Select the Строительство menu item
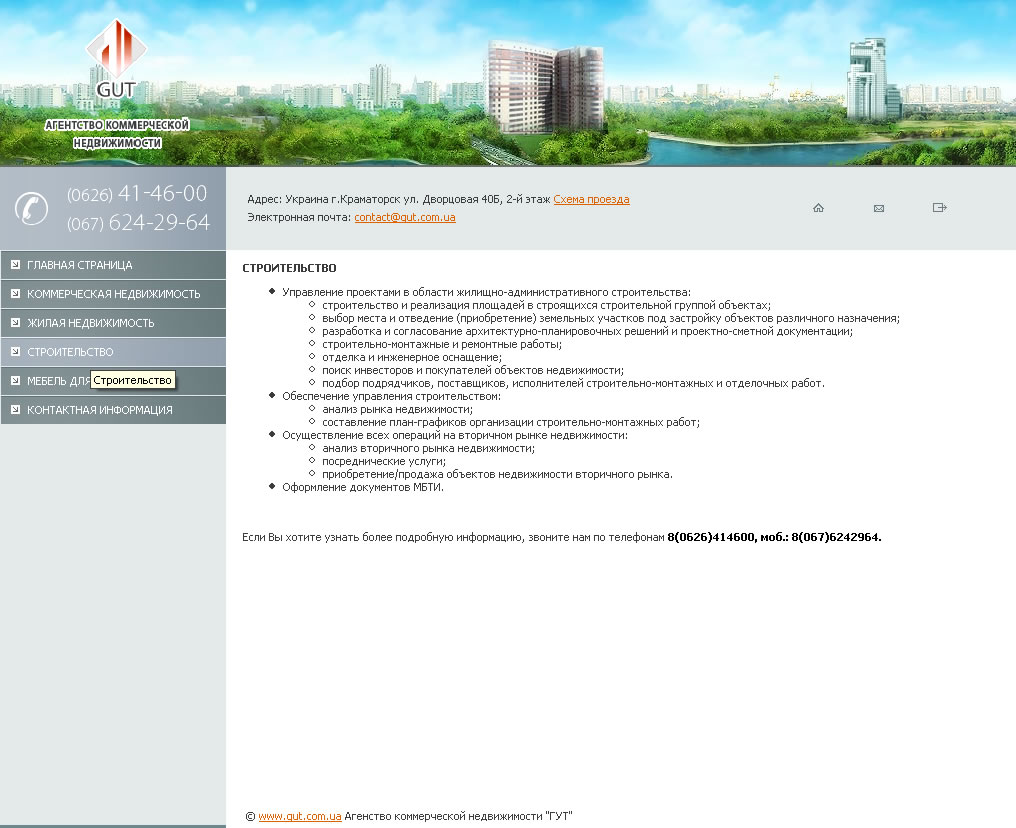Image resolution: width=1016 pixels, height=828 pixels. (113, 352)
